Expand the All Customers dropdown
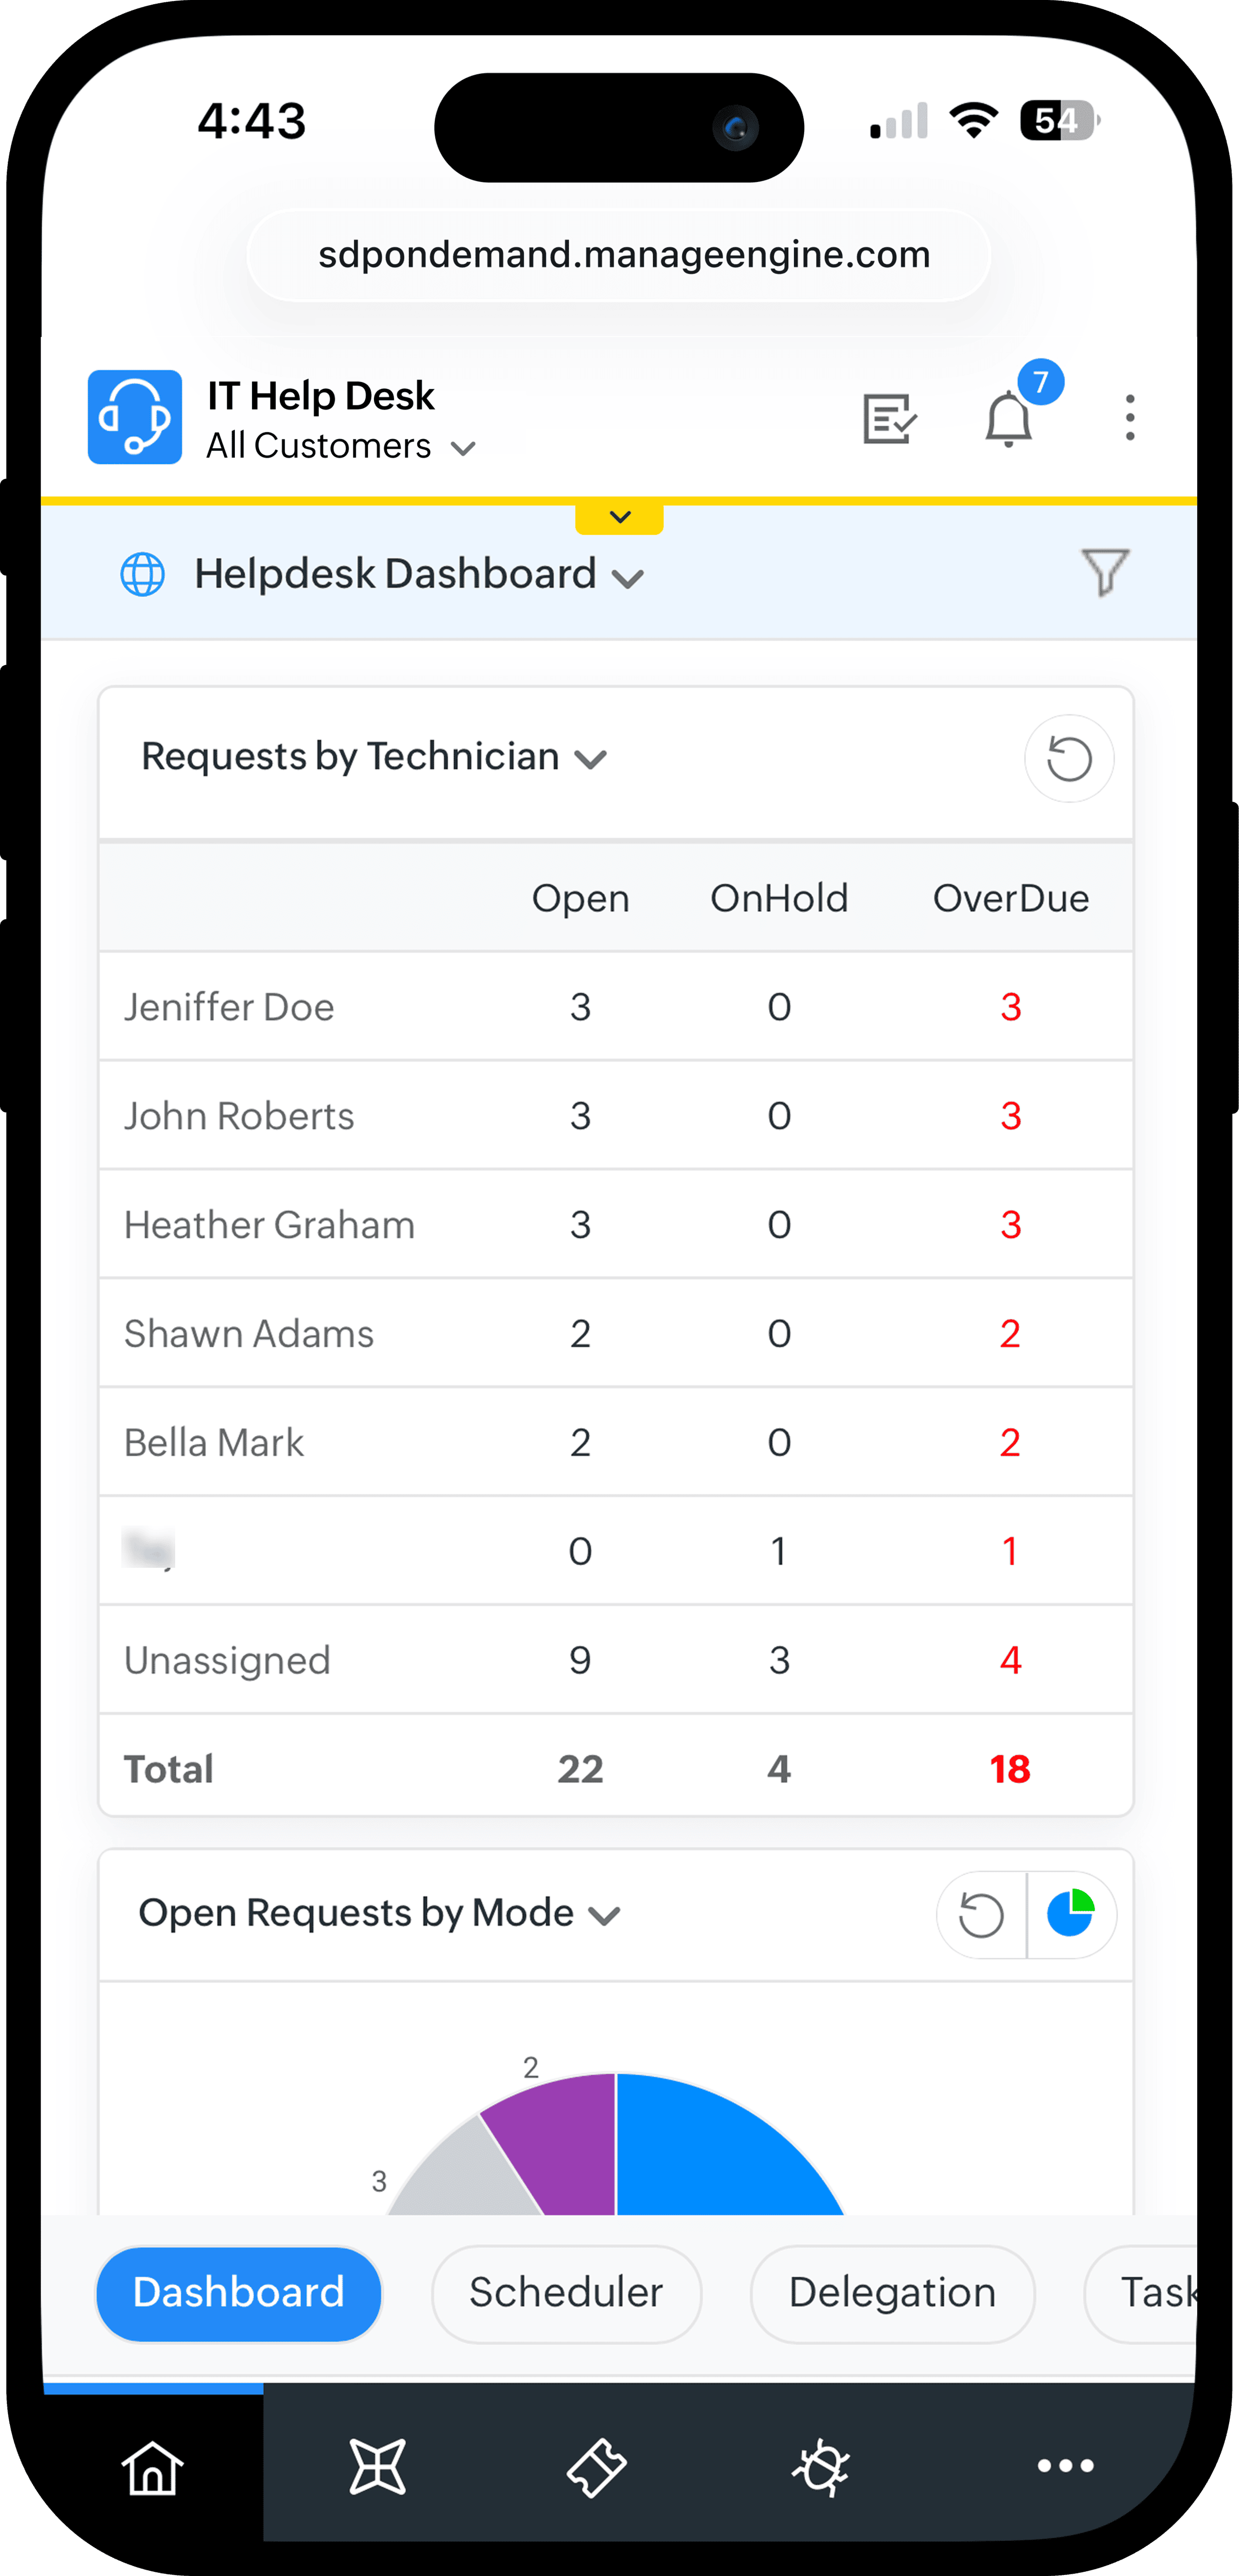 pos(341,446)
